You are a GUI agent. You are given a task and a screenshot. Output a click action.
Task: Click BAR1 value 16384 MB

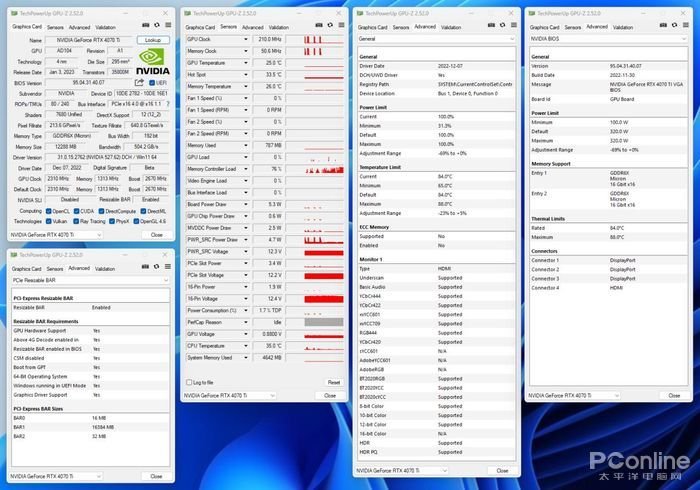(x=103, y=427)
